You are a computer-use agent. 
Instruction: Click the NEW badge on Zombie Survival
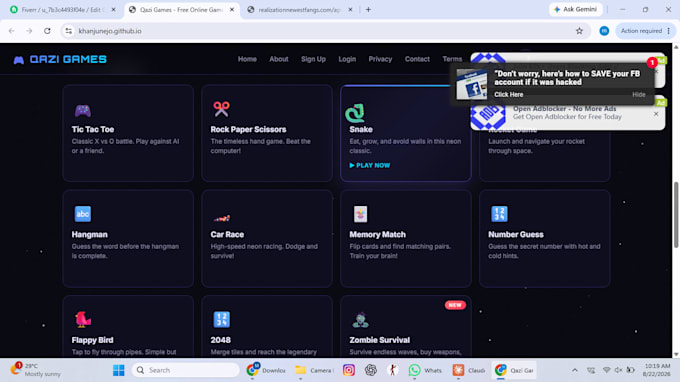[455, 305]
